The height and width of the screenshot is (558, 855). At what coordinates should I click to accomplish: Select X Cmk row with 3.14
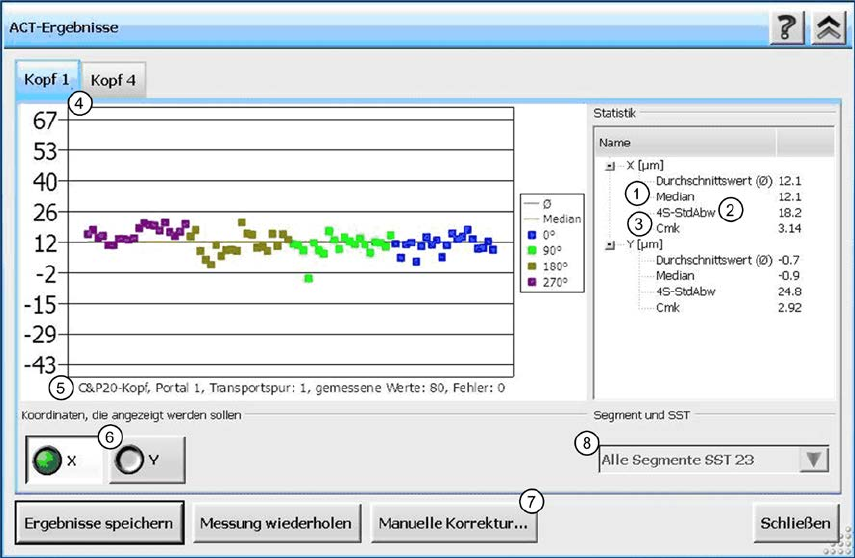click(x=728, y=229)
